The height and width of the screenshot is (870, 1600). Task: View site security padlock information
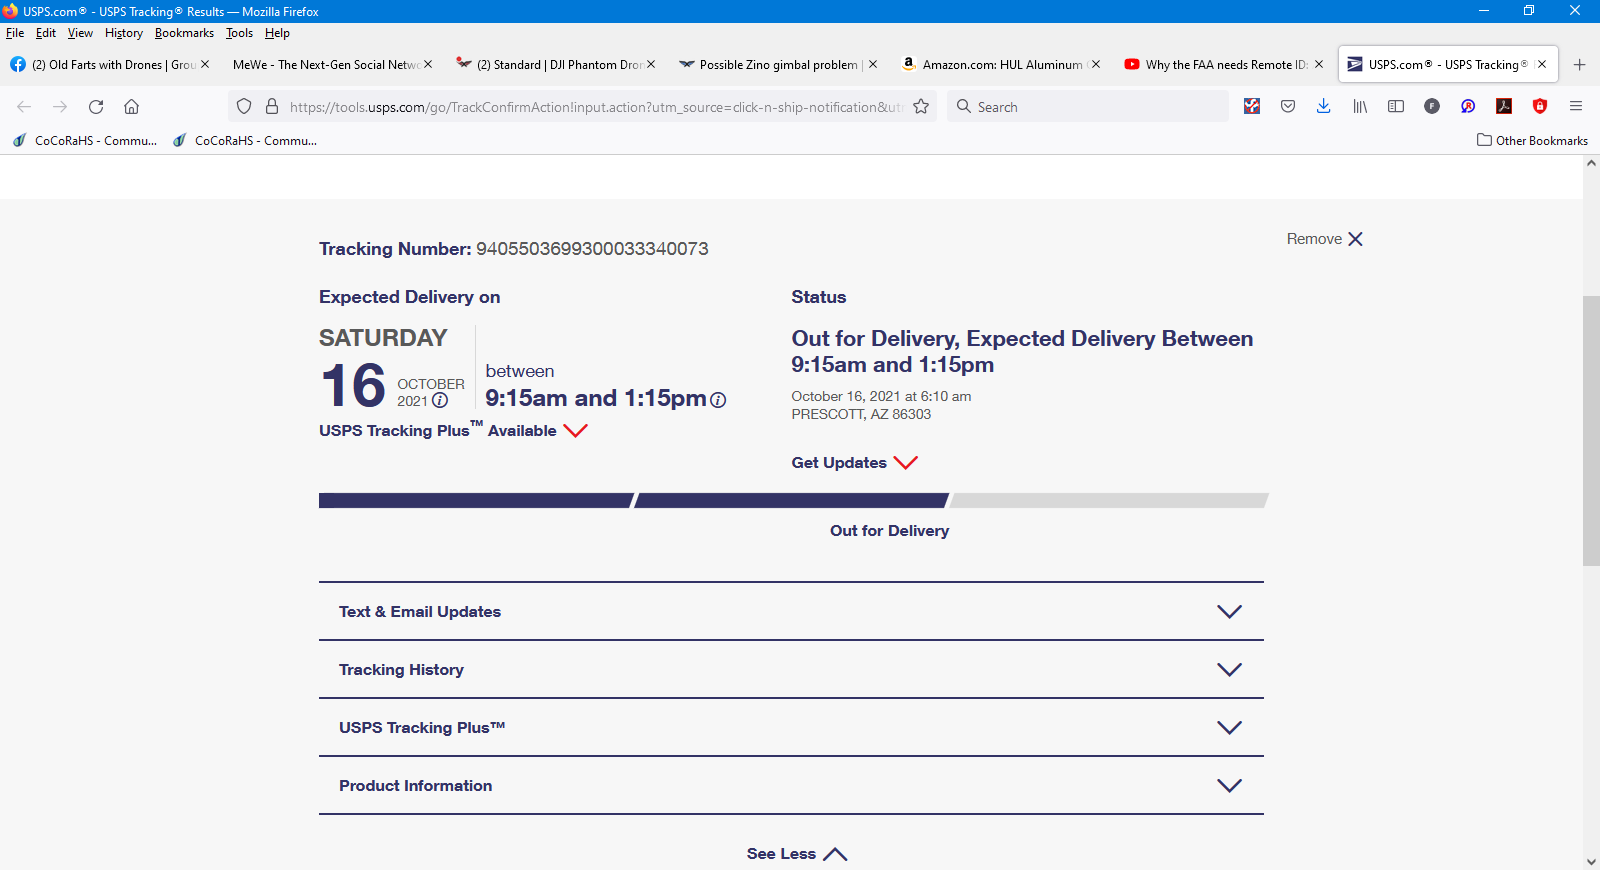click(x=271, y=107)
